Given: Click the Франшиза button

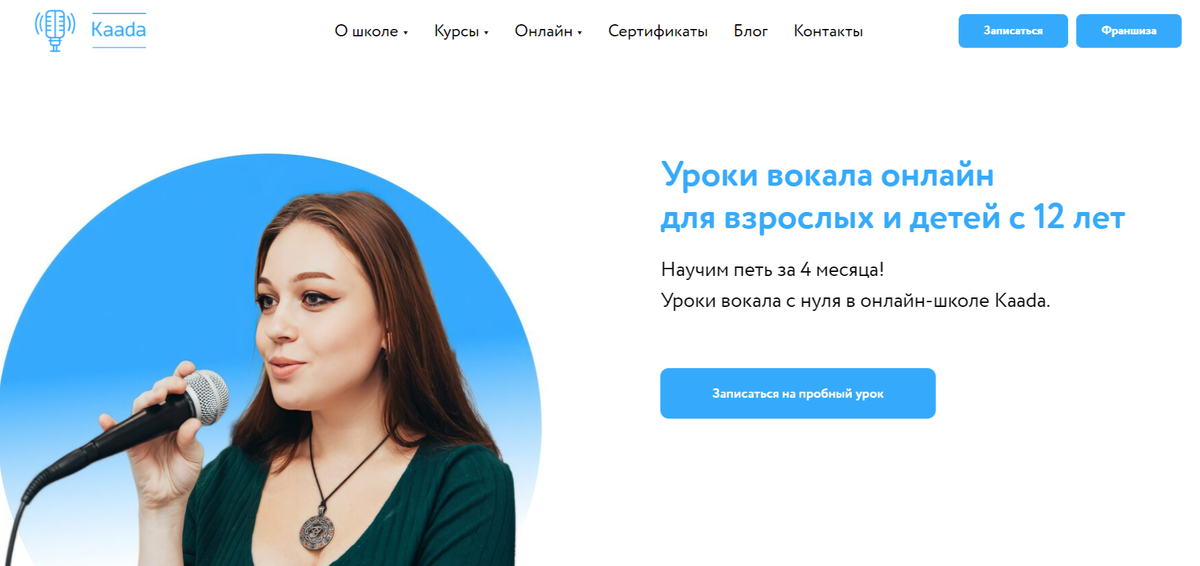Looking at the screenshot, I should click(x=1129, y=31).
